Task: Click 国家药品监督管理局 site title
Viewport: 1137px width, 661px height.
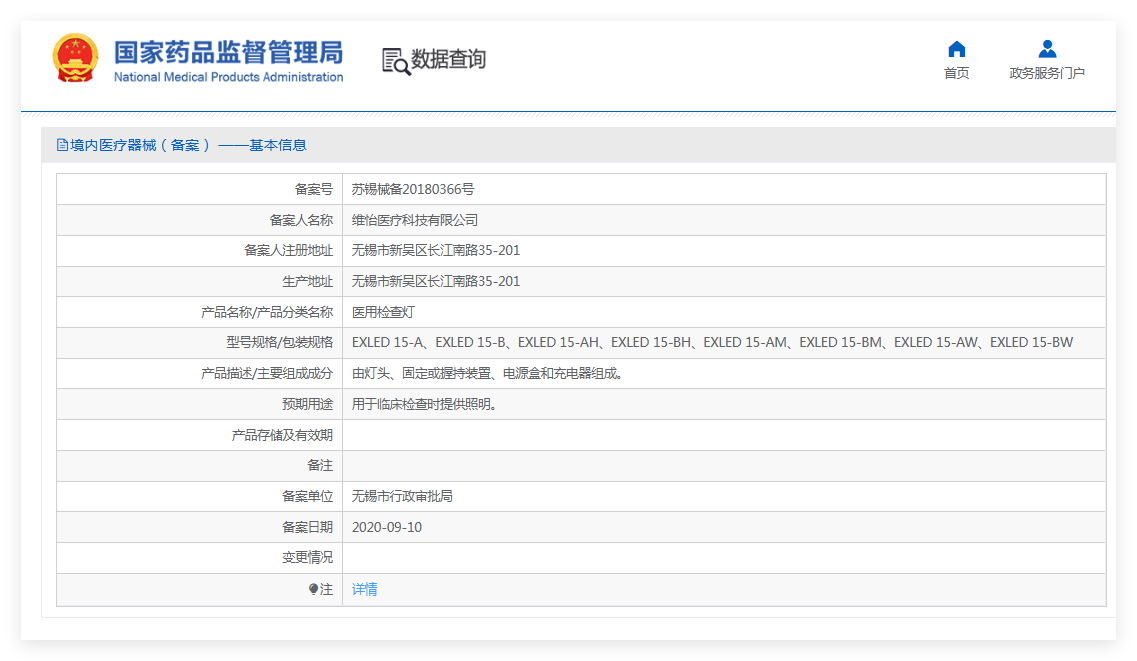Action: click(x=228, y=52)
